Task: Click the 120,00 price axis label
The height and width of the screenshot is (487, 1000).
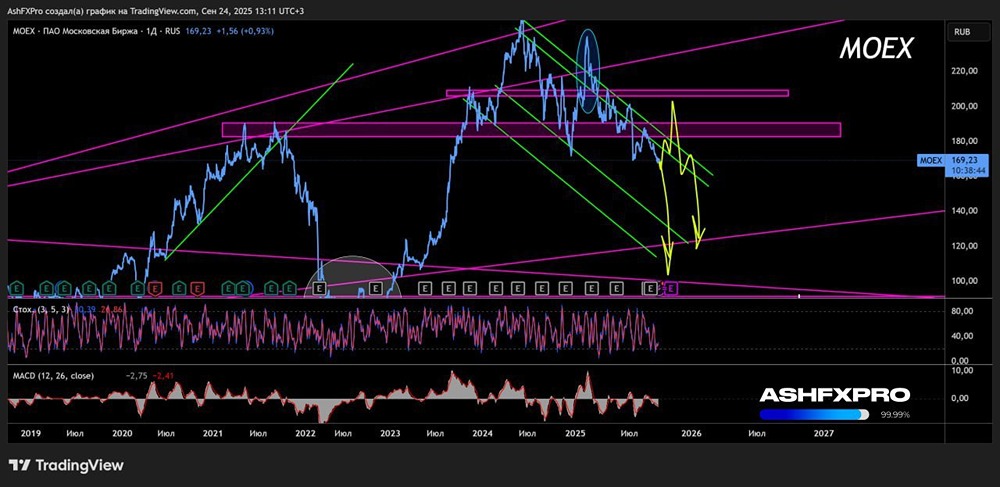Action: coord(962,246)
